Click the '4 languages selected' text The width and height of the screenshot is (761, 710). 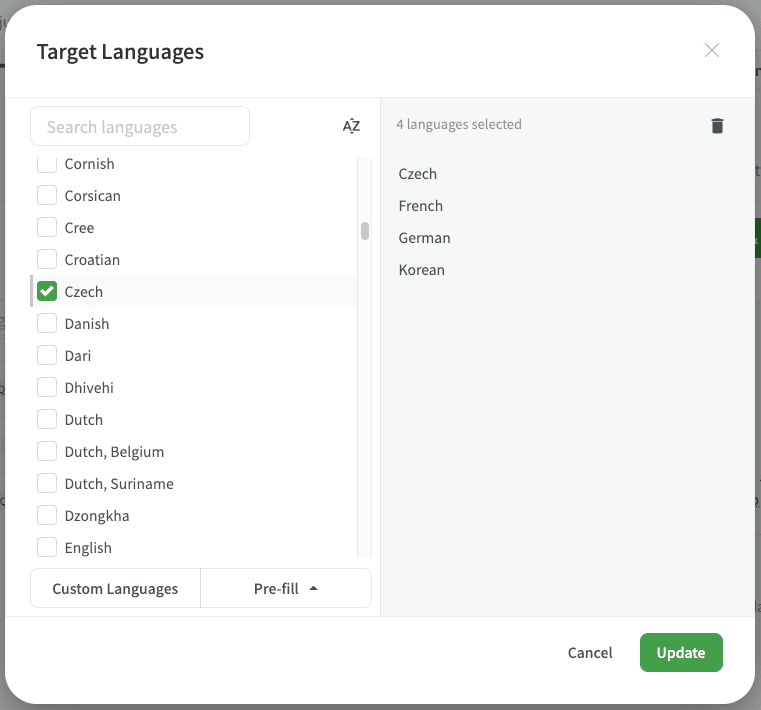(459, 125)
